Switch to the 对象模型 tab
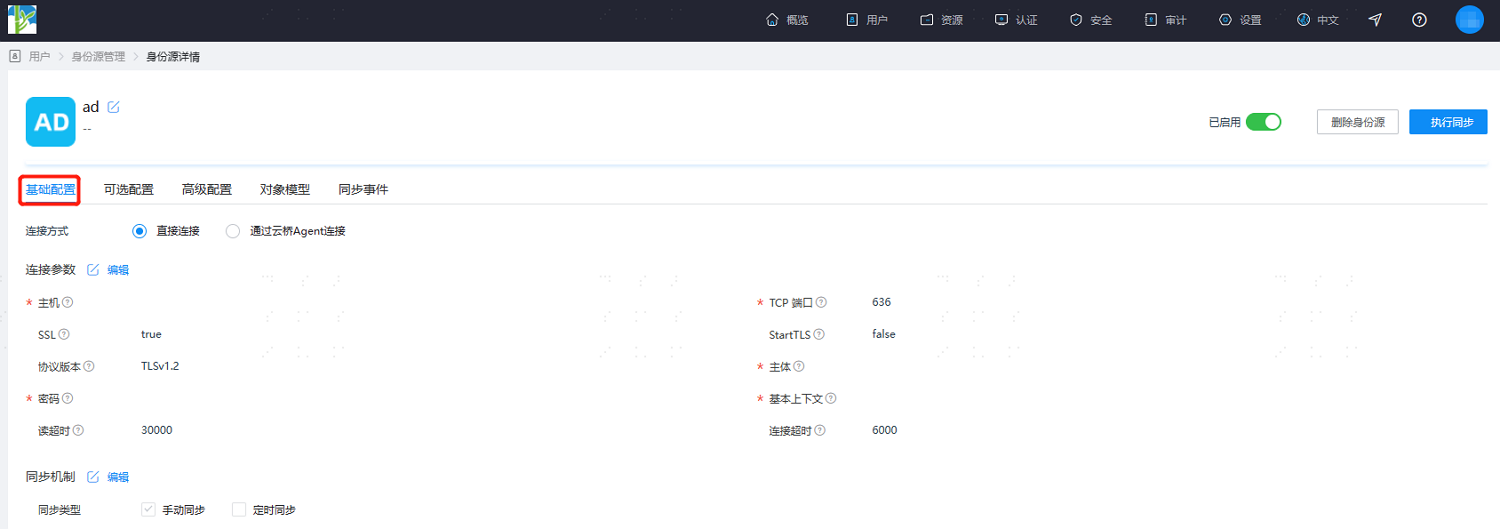This screenshot has height=529, width=1500. [x=285, y=189]
